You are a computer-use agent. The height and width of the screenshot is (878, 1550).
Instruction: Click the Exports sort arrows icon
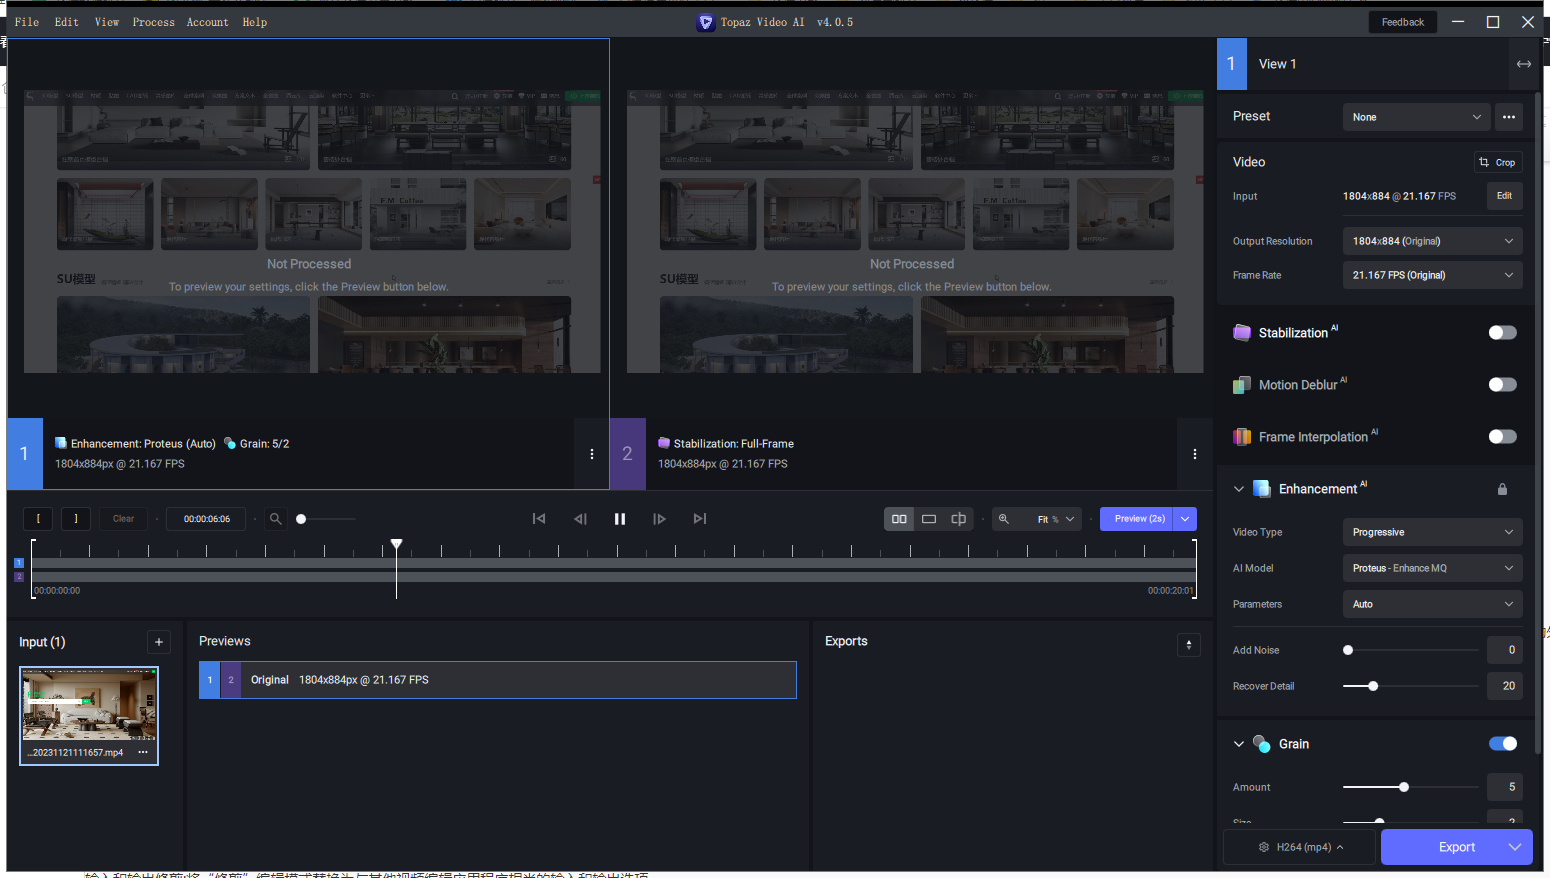[1189, 645]
